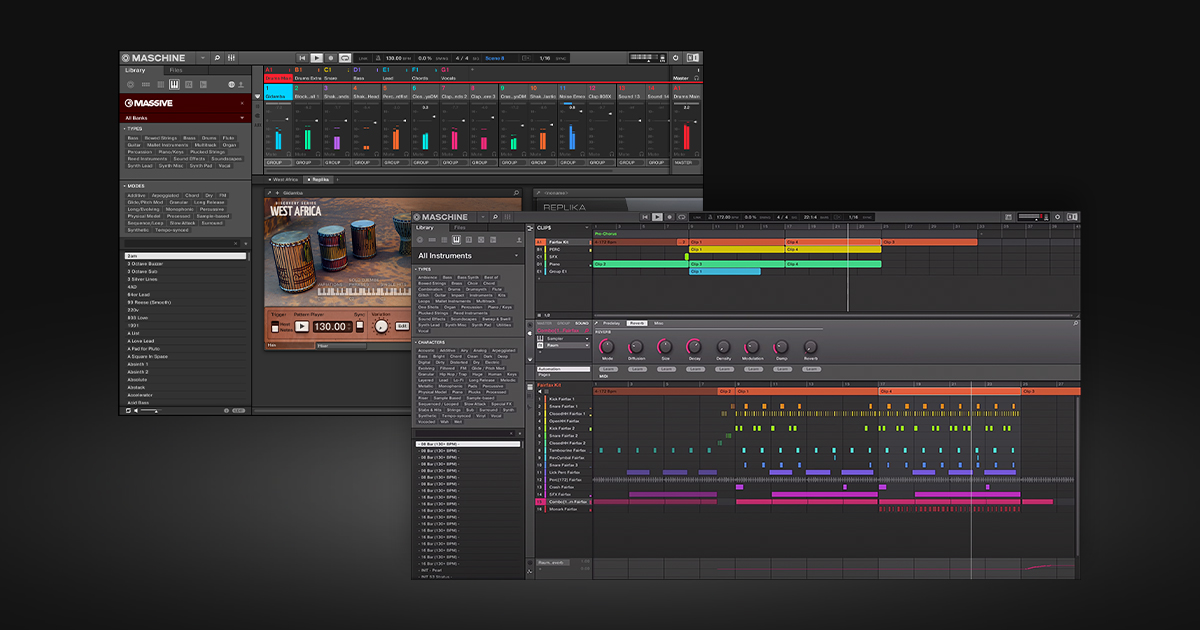Viewport: 1200px width, 630px height.
Task: Click the record button in front window transport
Action: 669,217
